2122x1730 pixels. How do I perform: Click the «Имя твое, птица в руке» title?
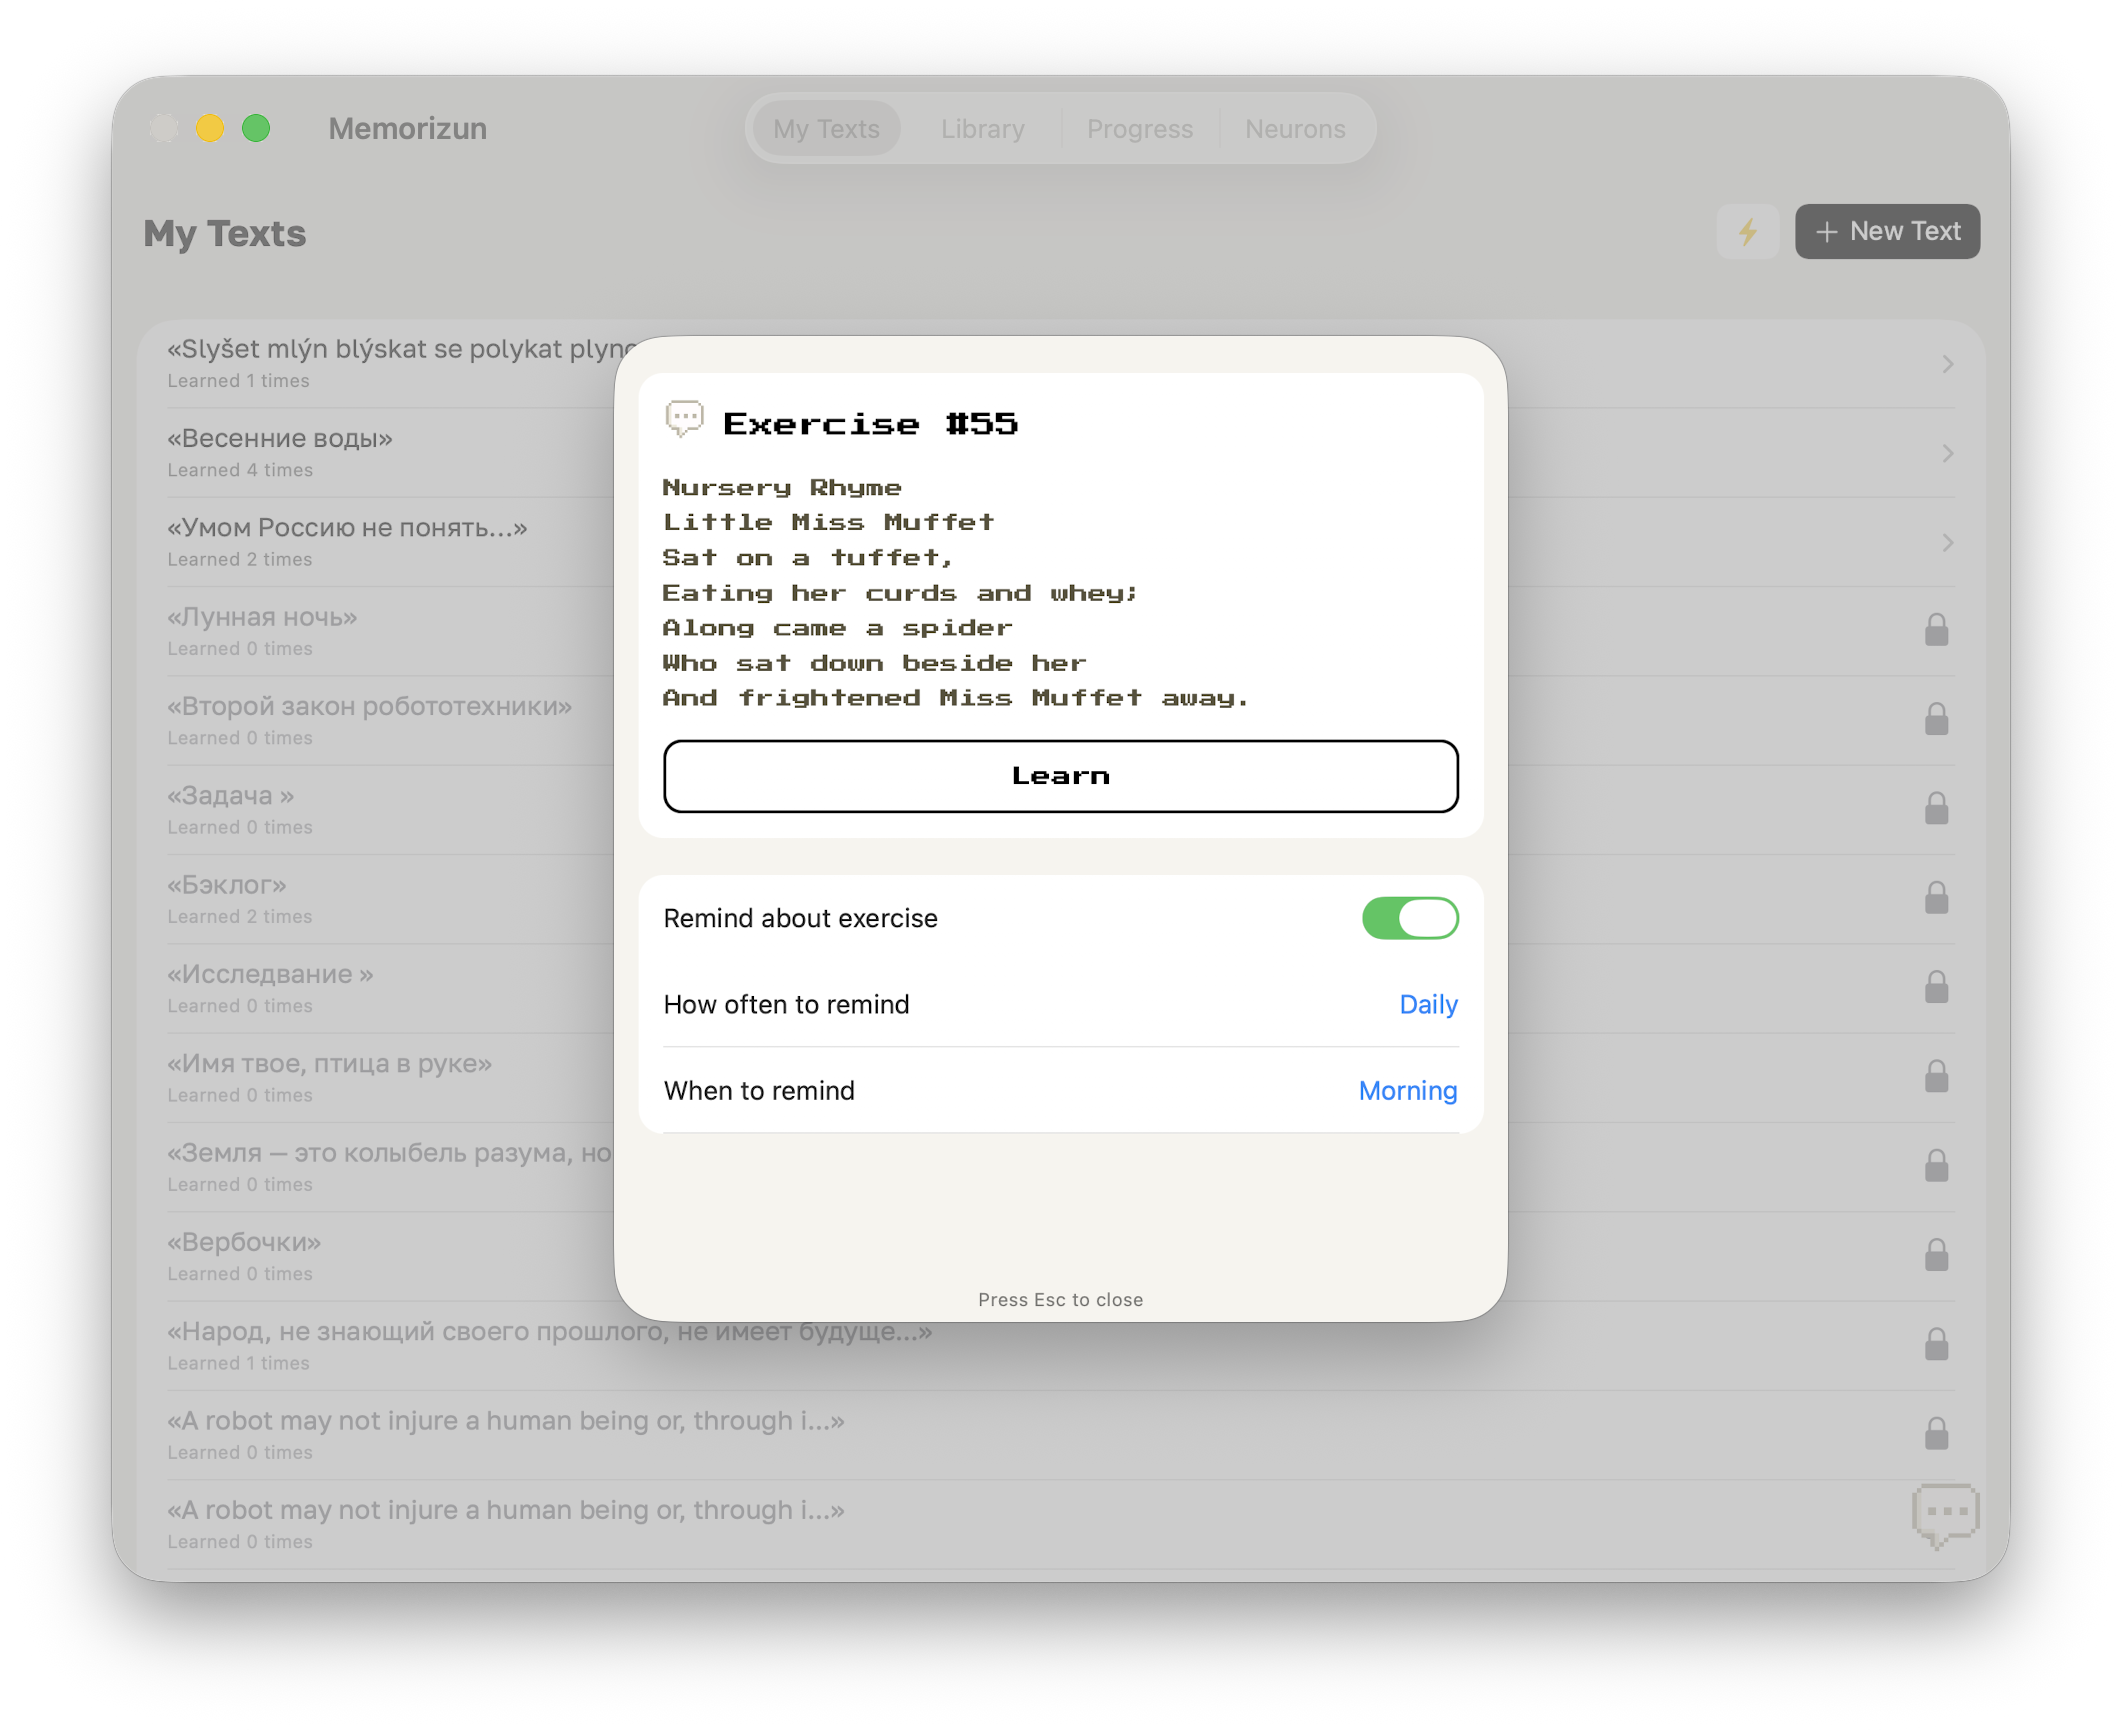point(330,1063)
